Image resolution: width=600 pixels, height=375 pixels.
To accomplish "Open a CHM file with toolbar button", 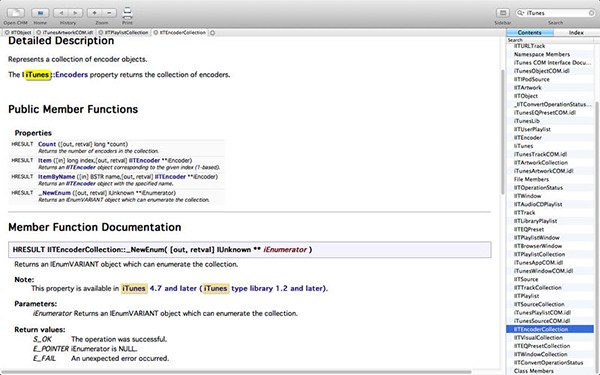I will pyautogui.click(x=16, y=13).
